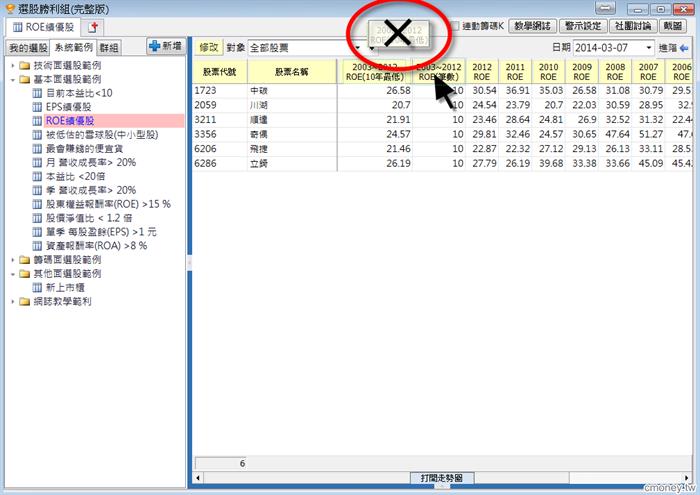This screenshot has width=700, height=495.
Task: Click the 截圖 screenshot button
Action: pos(672,26)
